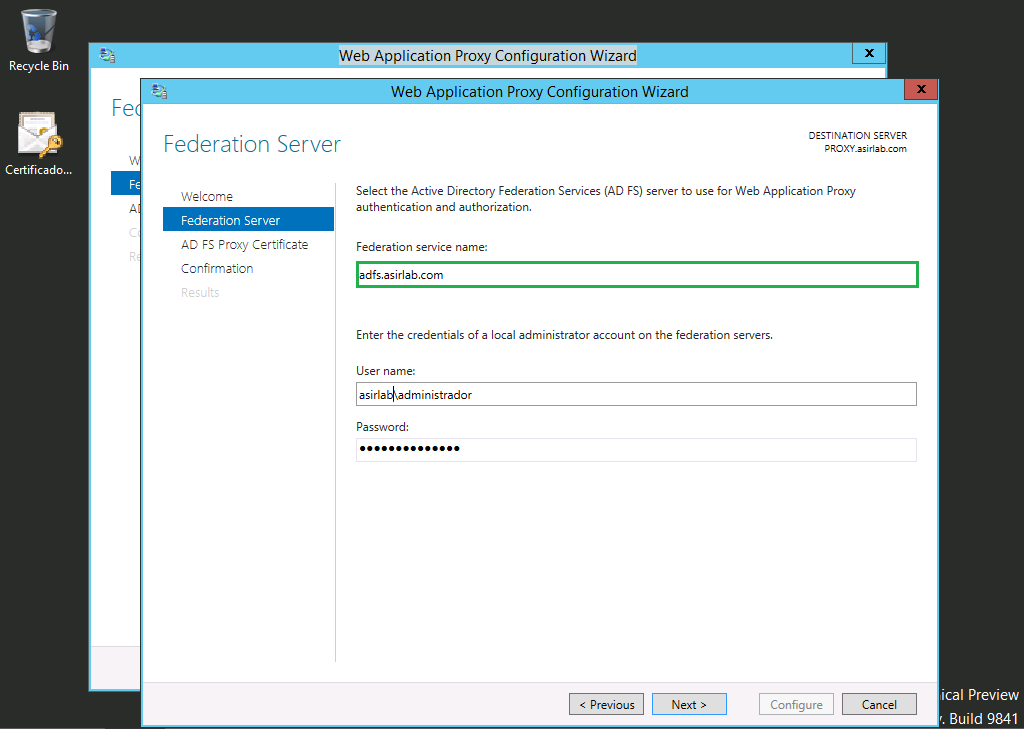
Task: Click the 'Federation service name:' label
Action: [x=422, y=247]
